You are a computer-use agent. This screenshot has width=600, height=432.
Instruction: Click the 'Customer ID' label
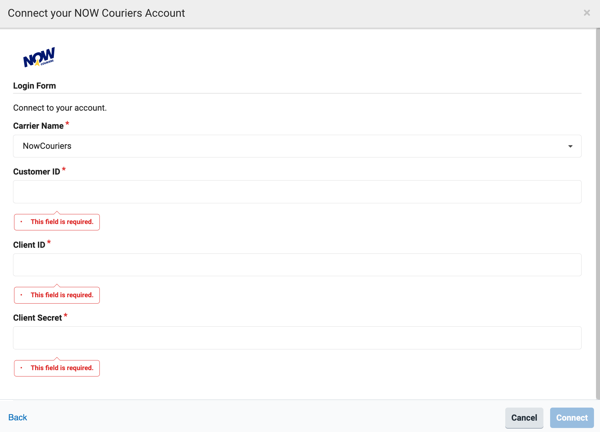pos(36,172)
